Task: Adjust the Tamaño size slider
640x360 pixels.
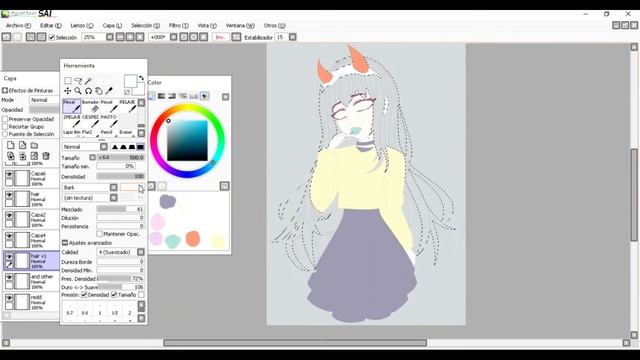Action: click(120, 158)
